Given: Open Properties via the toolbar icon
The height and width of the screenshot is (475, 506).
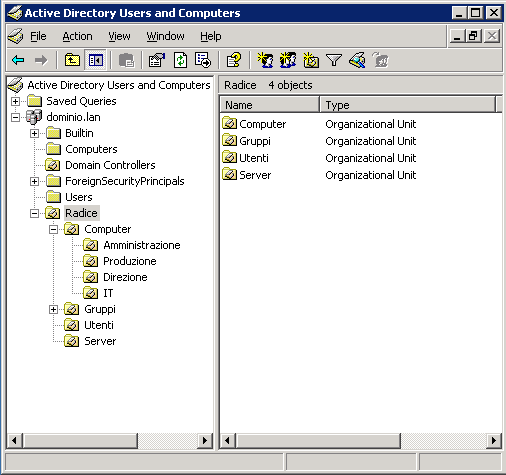Looking at the screenshot, I should pyautogui.click(x=157, y=60).
